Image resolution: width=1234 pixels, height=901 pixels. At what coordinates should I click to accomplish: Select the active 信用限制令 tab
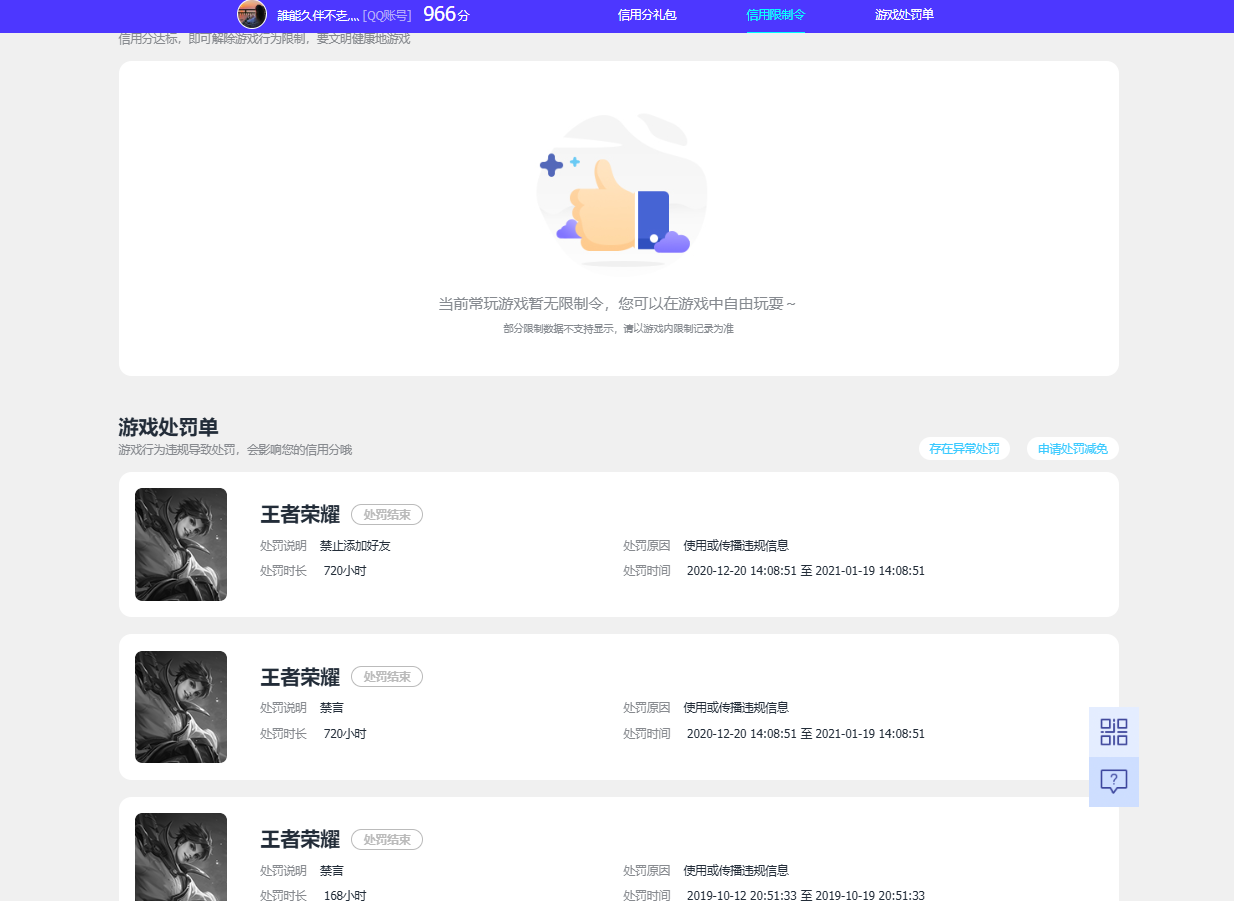(x=776, y=15)
